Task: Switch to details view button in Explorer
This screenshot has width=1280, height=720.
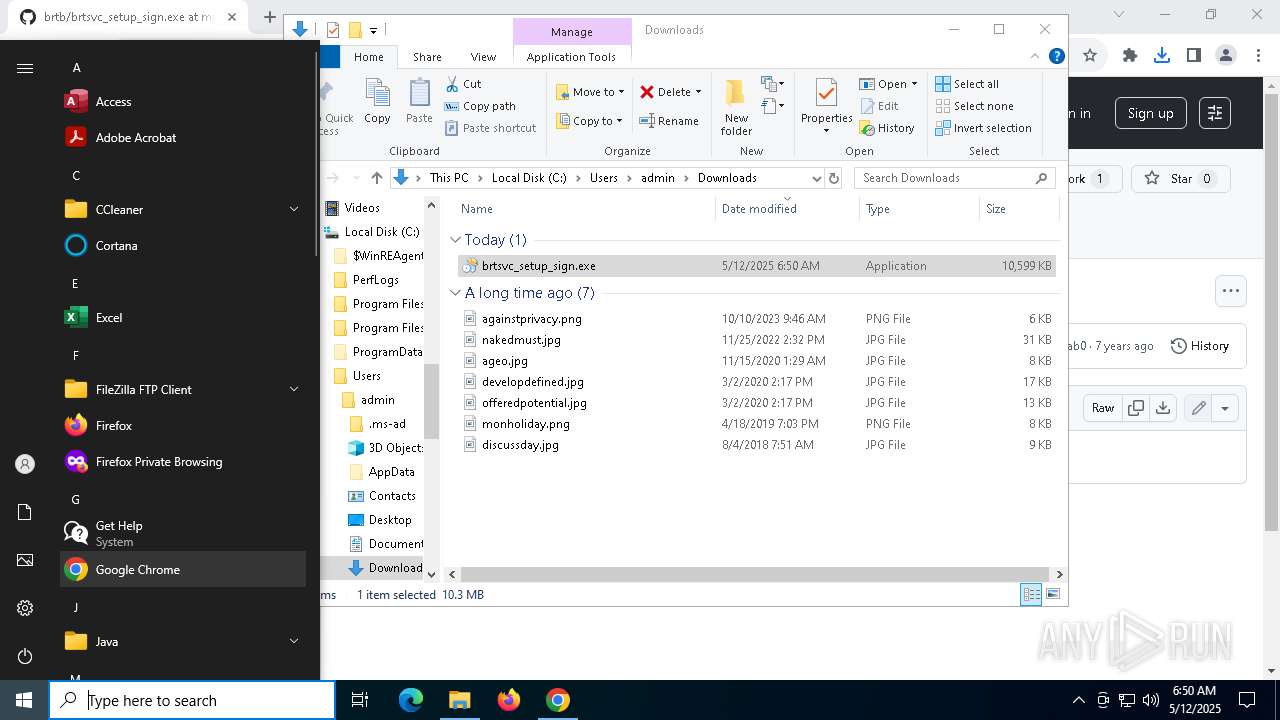Action: pos(1031,595)
